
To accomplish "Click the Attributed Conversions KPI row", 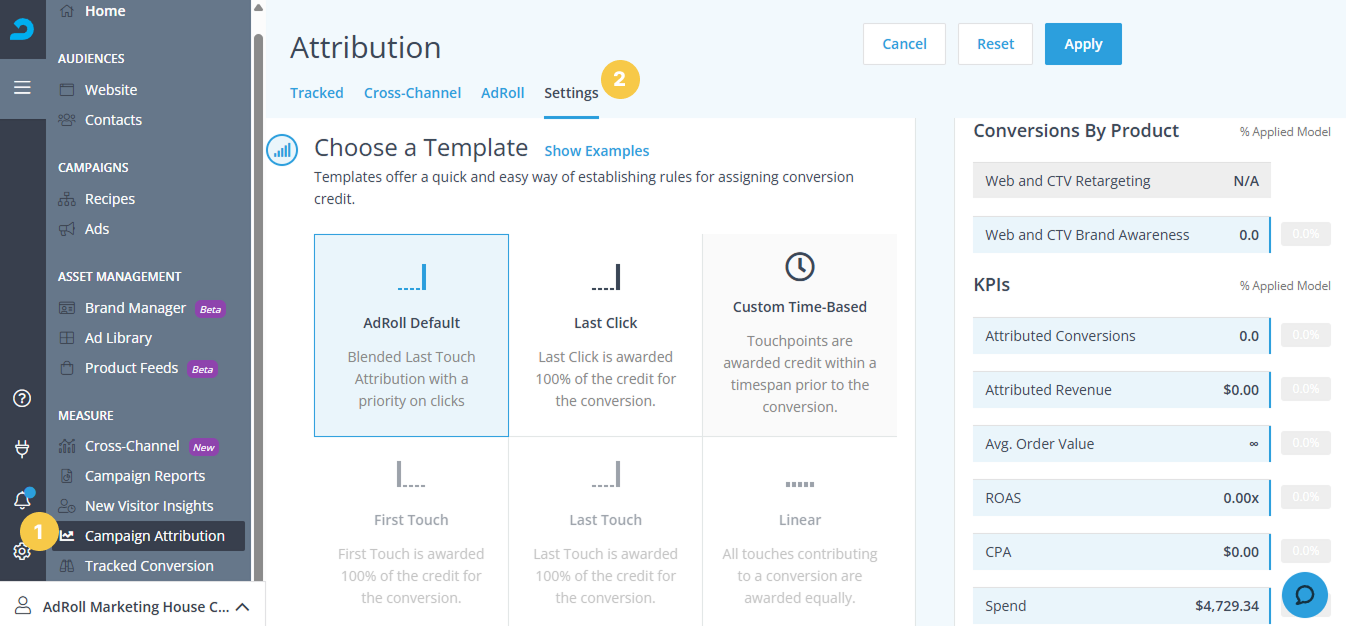I will point(1122,336).
